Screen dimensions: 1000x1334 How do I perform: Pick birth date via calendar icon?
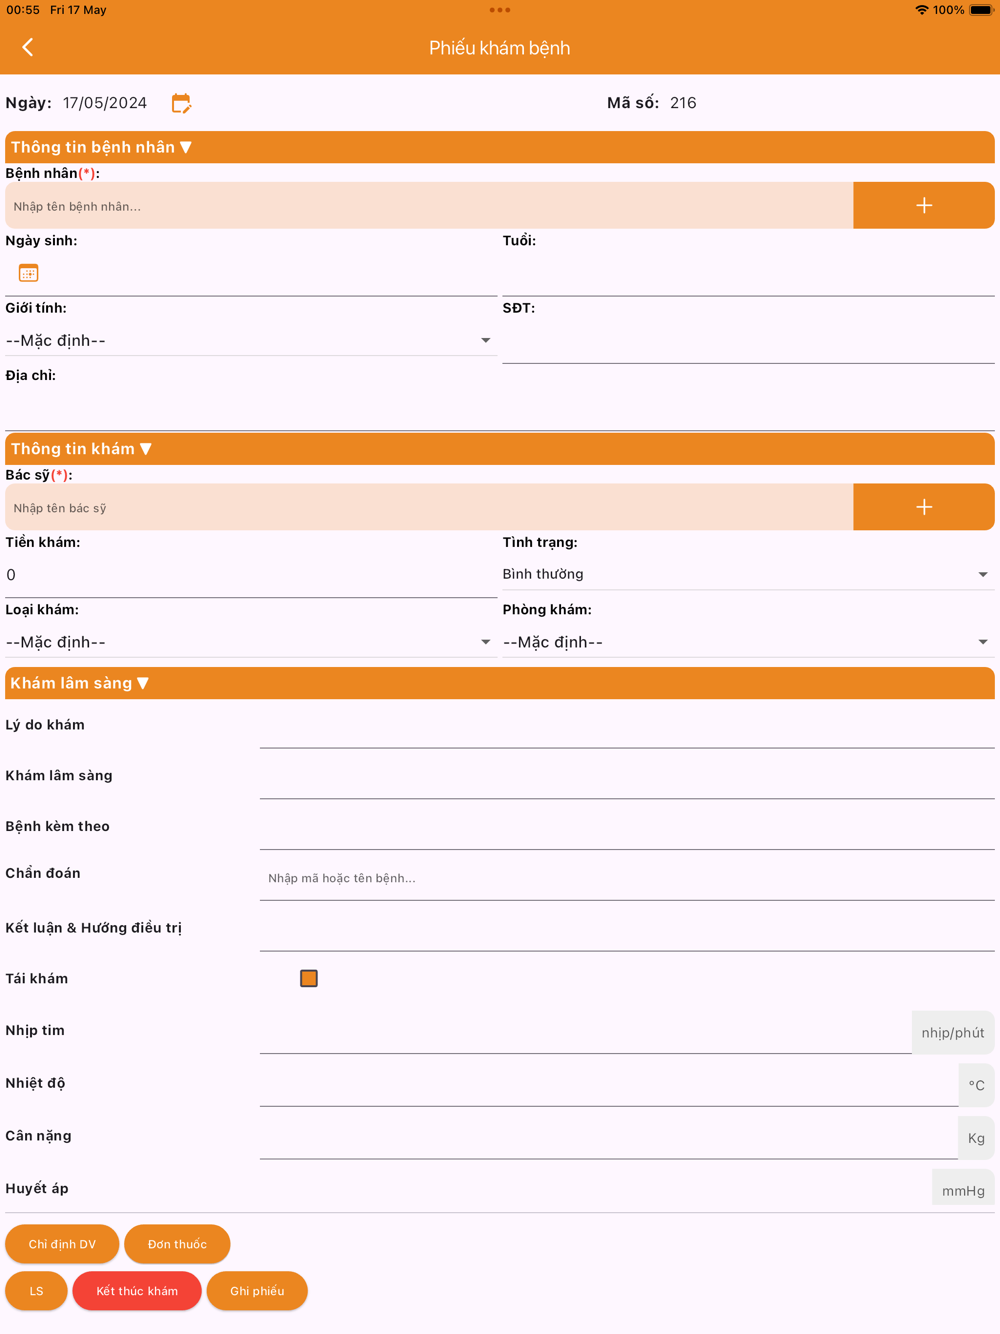click(x=28, y=273)
